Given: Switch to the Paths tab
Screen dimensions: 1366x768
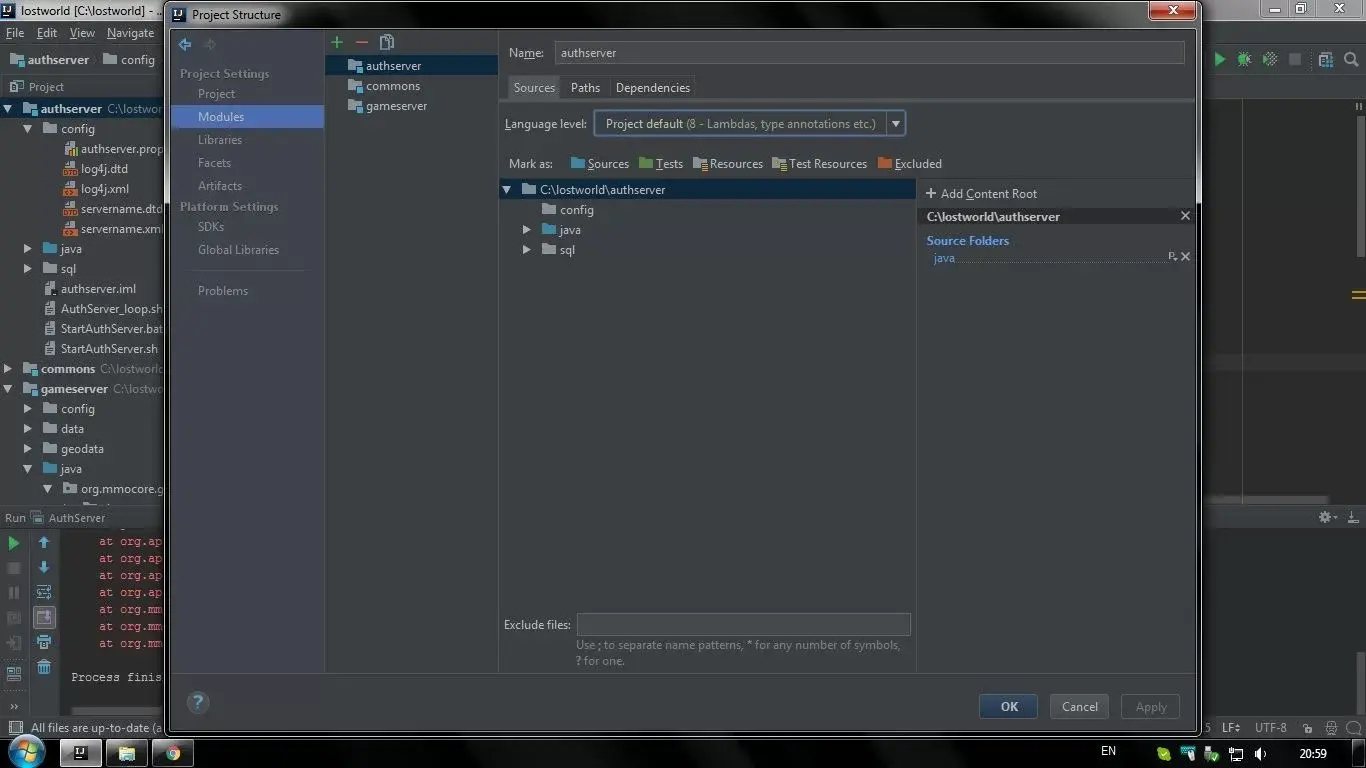Looking at the screenshot, I should [585, 88].
